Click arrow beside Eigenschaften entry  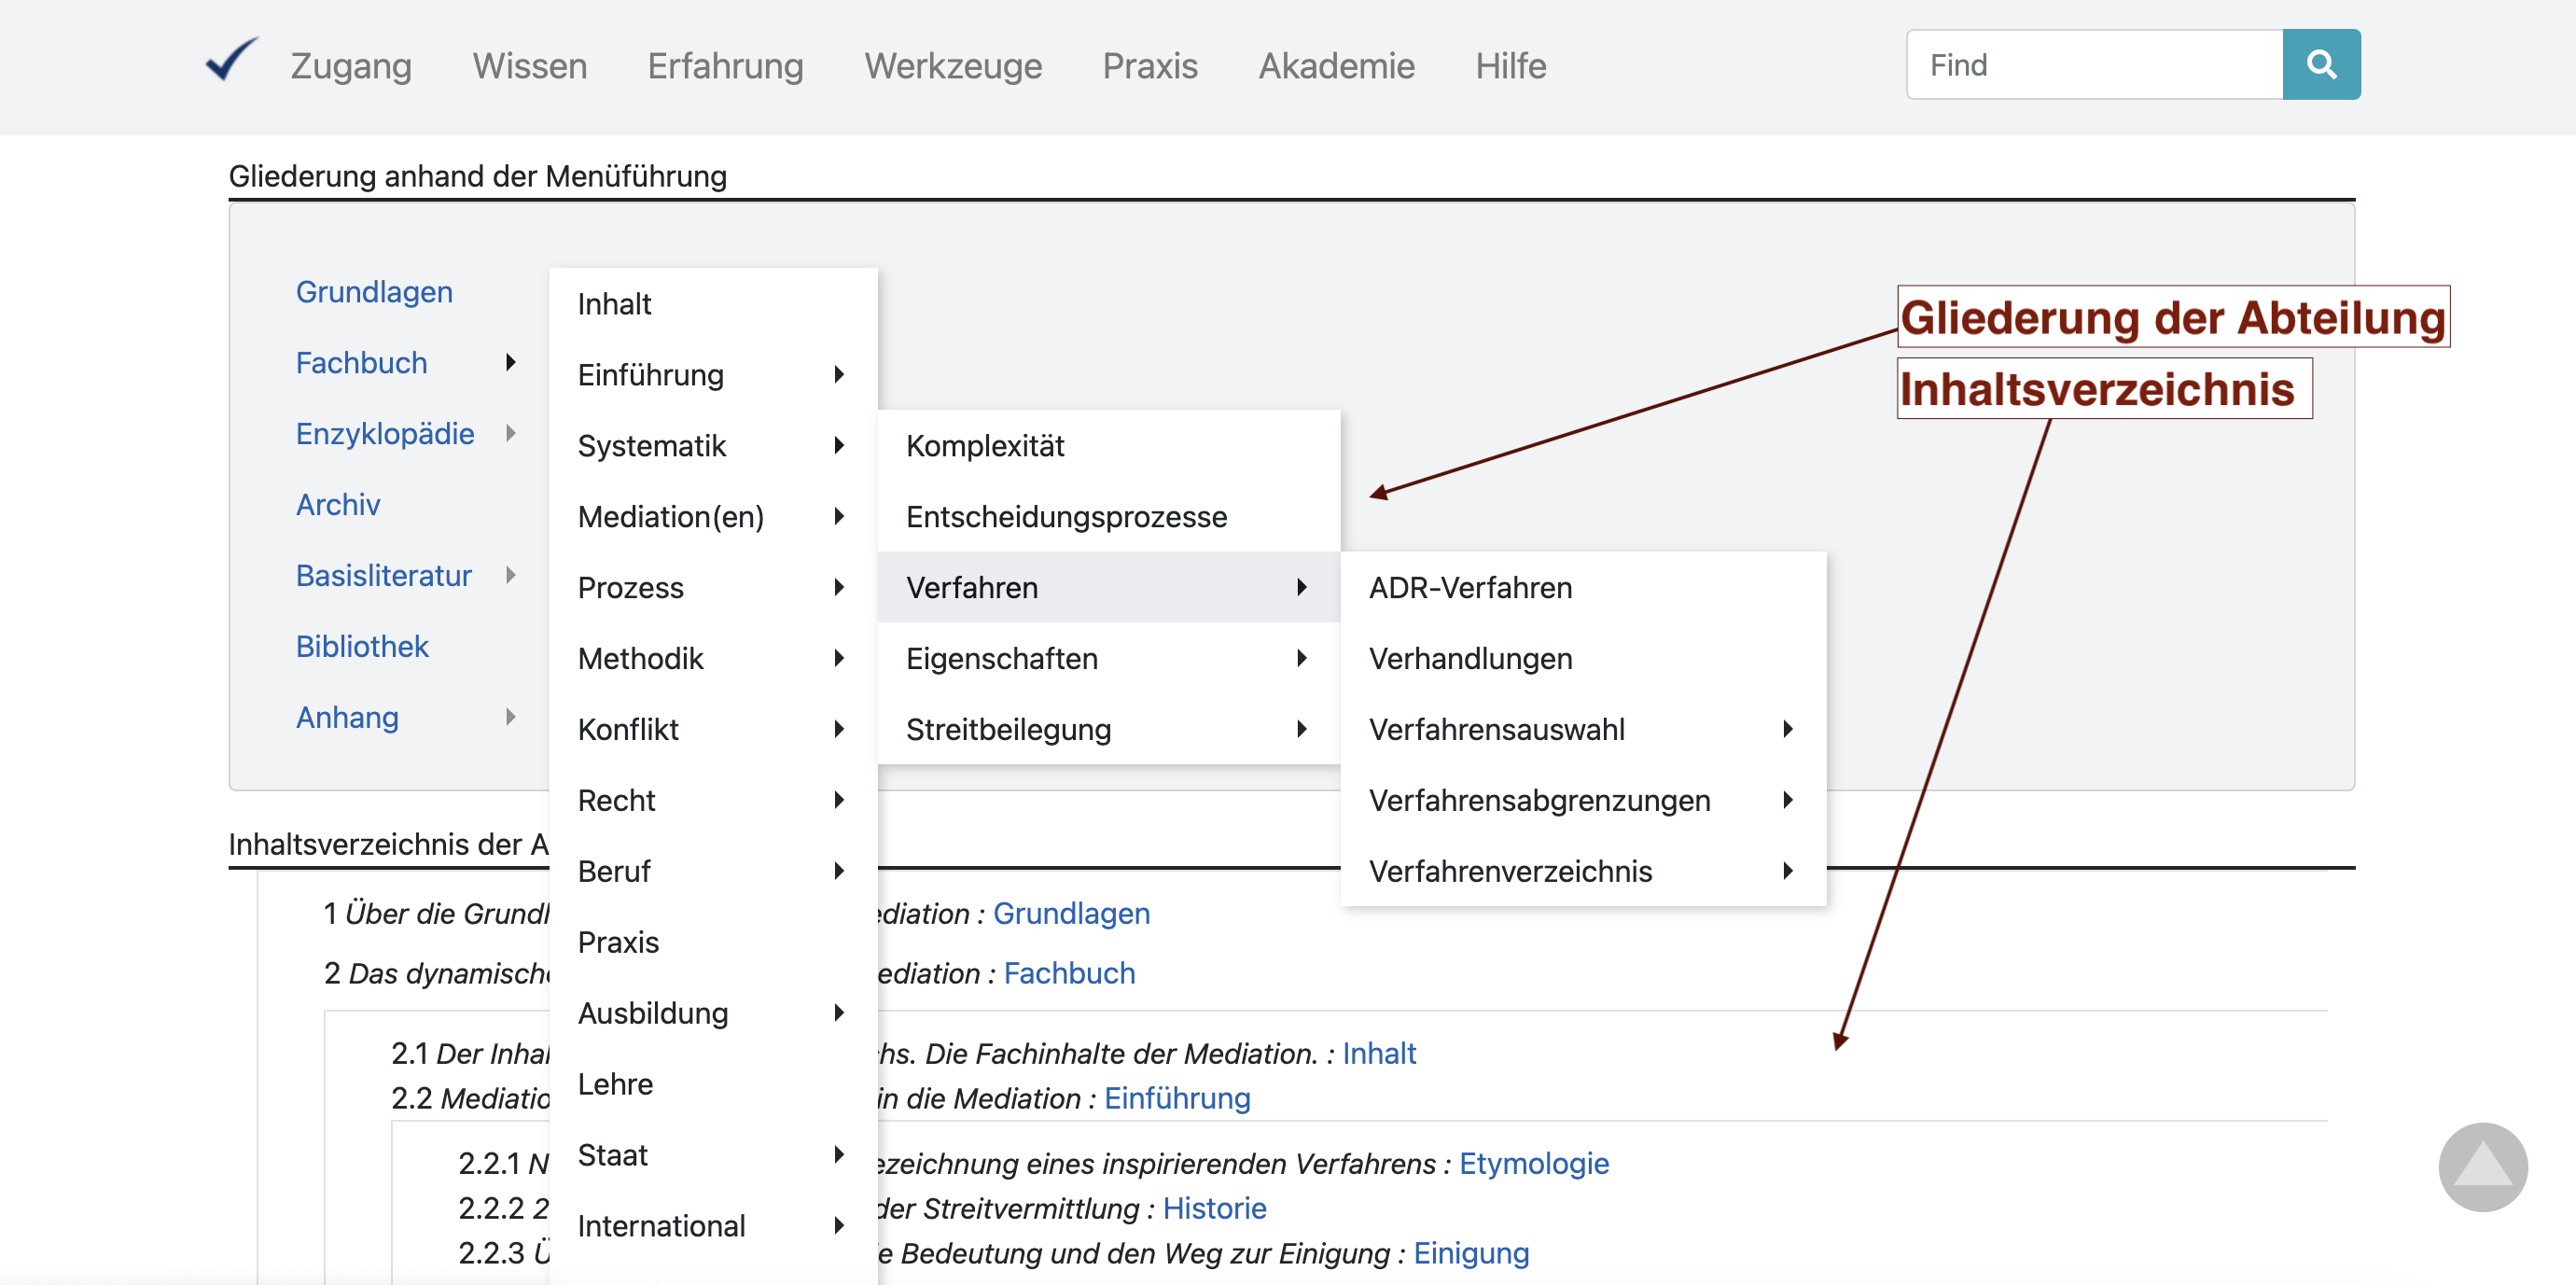click(1302, 658)
